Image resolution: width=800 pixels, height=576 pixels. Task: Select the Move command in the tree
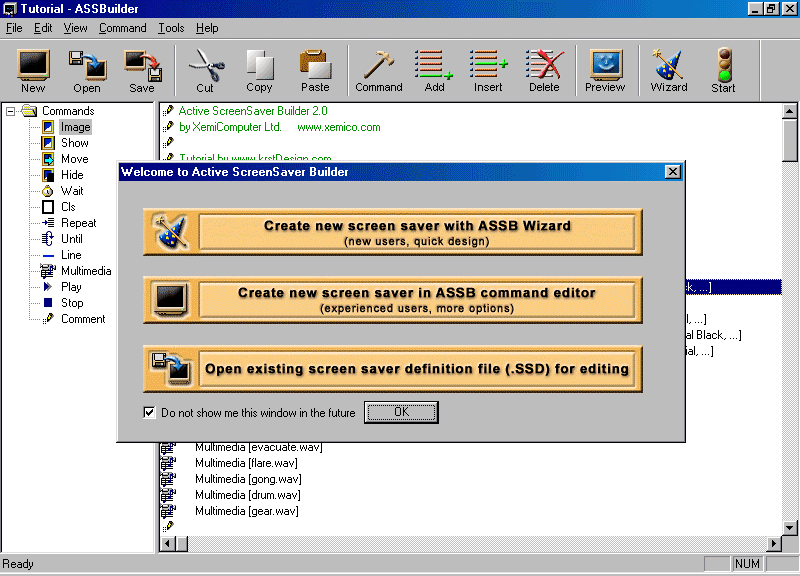tap(74, 159)
